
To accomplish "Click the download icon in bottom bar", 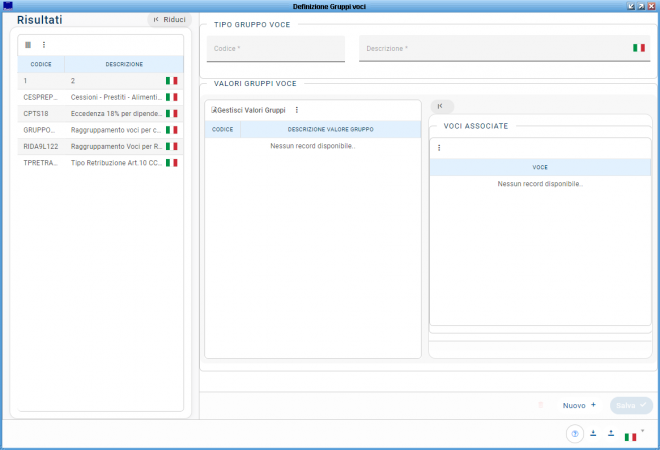I will tap(593, 434).
